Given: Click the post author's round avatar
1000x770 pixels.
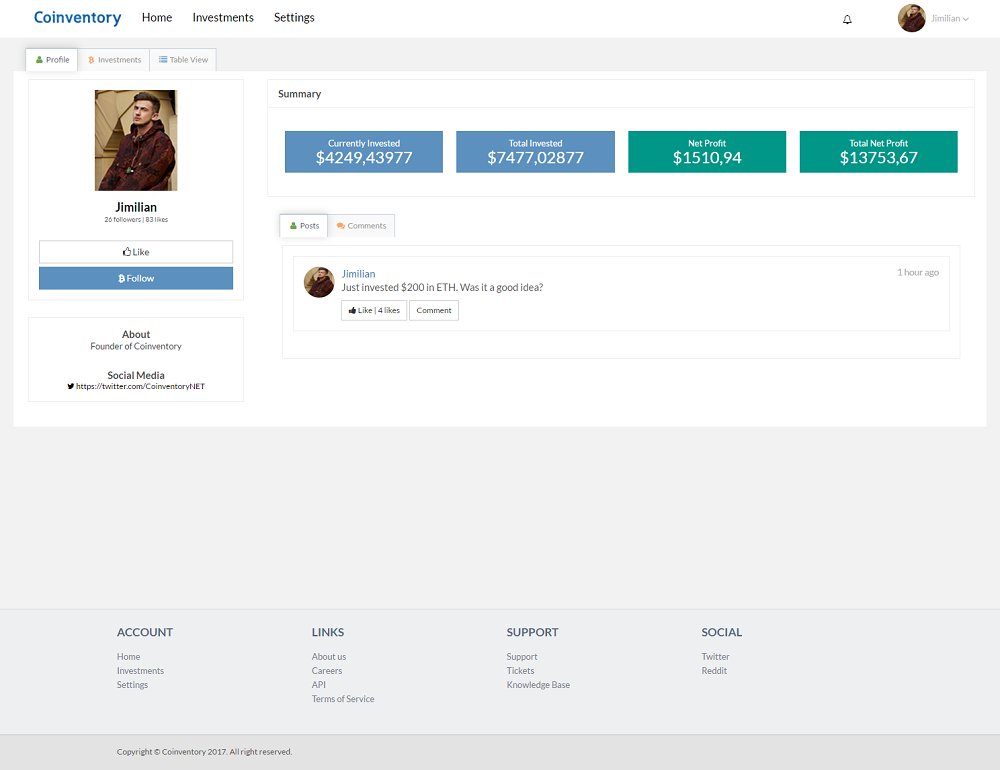Looking at the screenshot, I should [x=319, y=282].
